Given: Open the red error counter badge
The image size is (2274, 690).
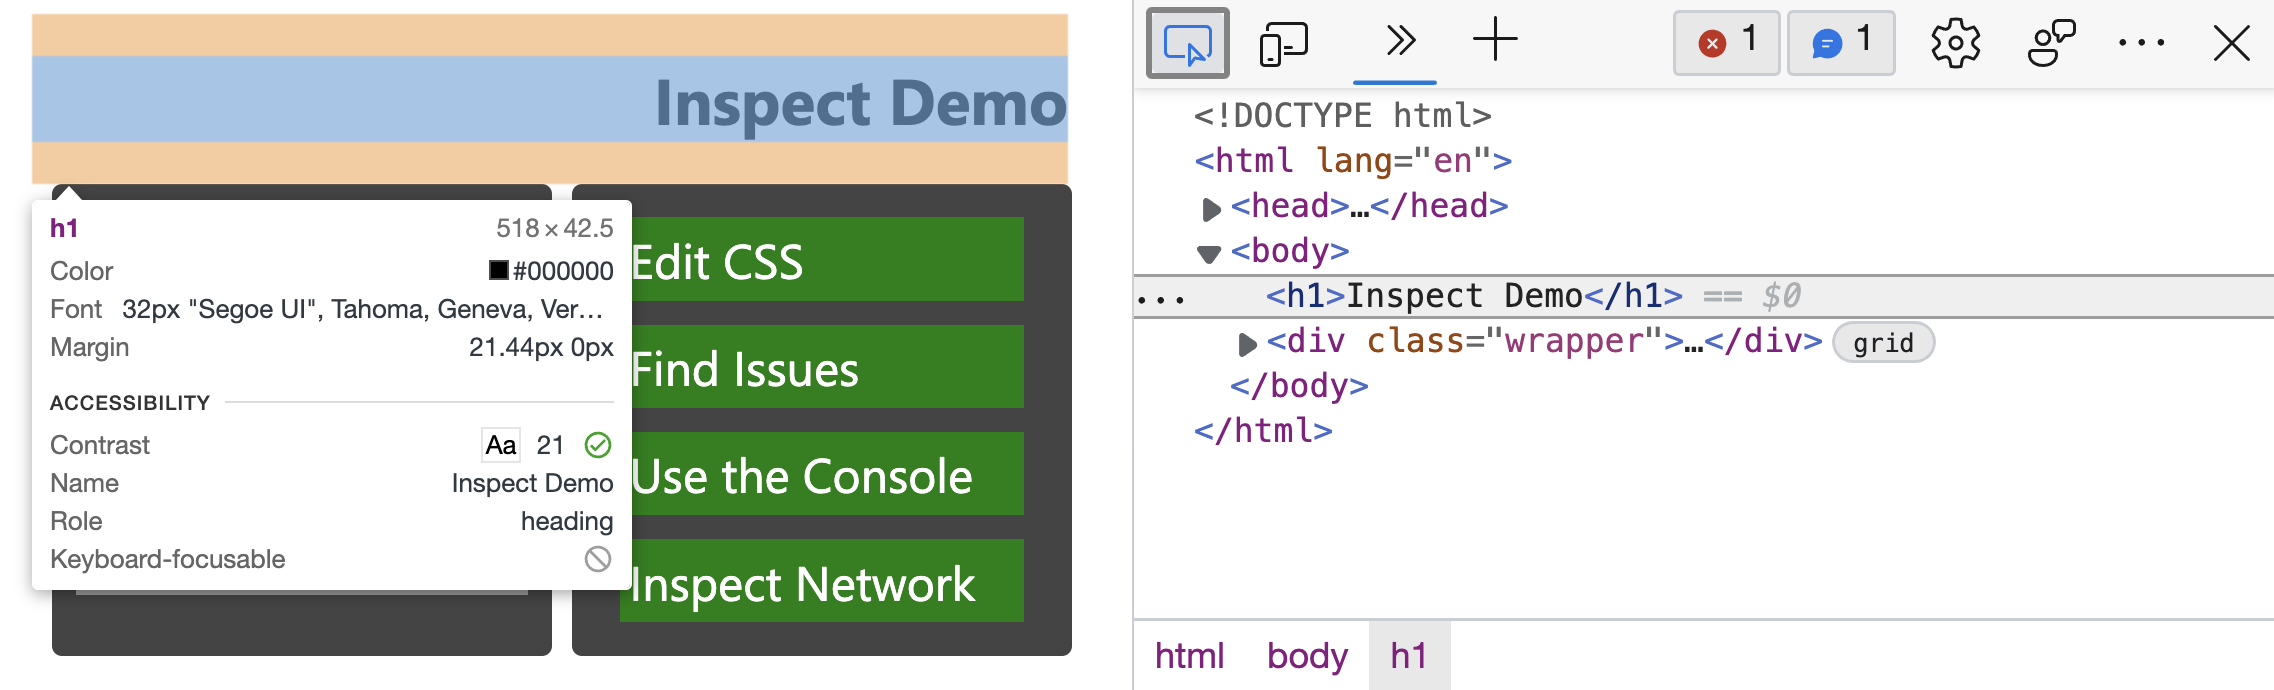Looking at the screenshot, I should point(1727,42).
